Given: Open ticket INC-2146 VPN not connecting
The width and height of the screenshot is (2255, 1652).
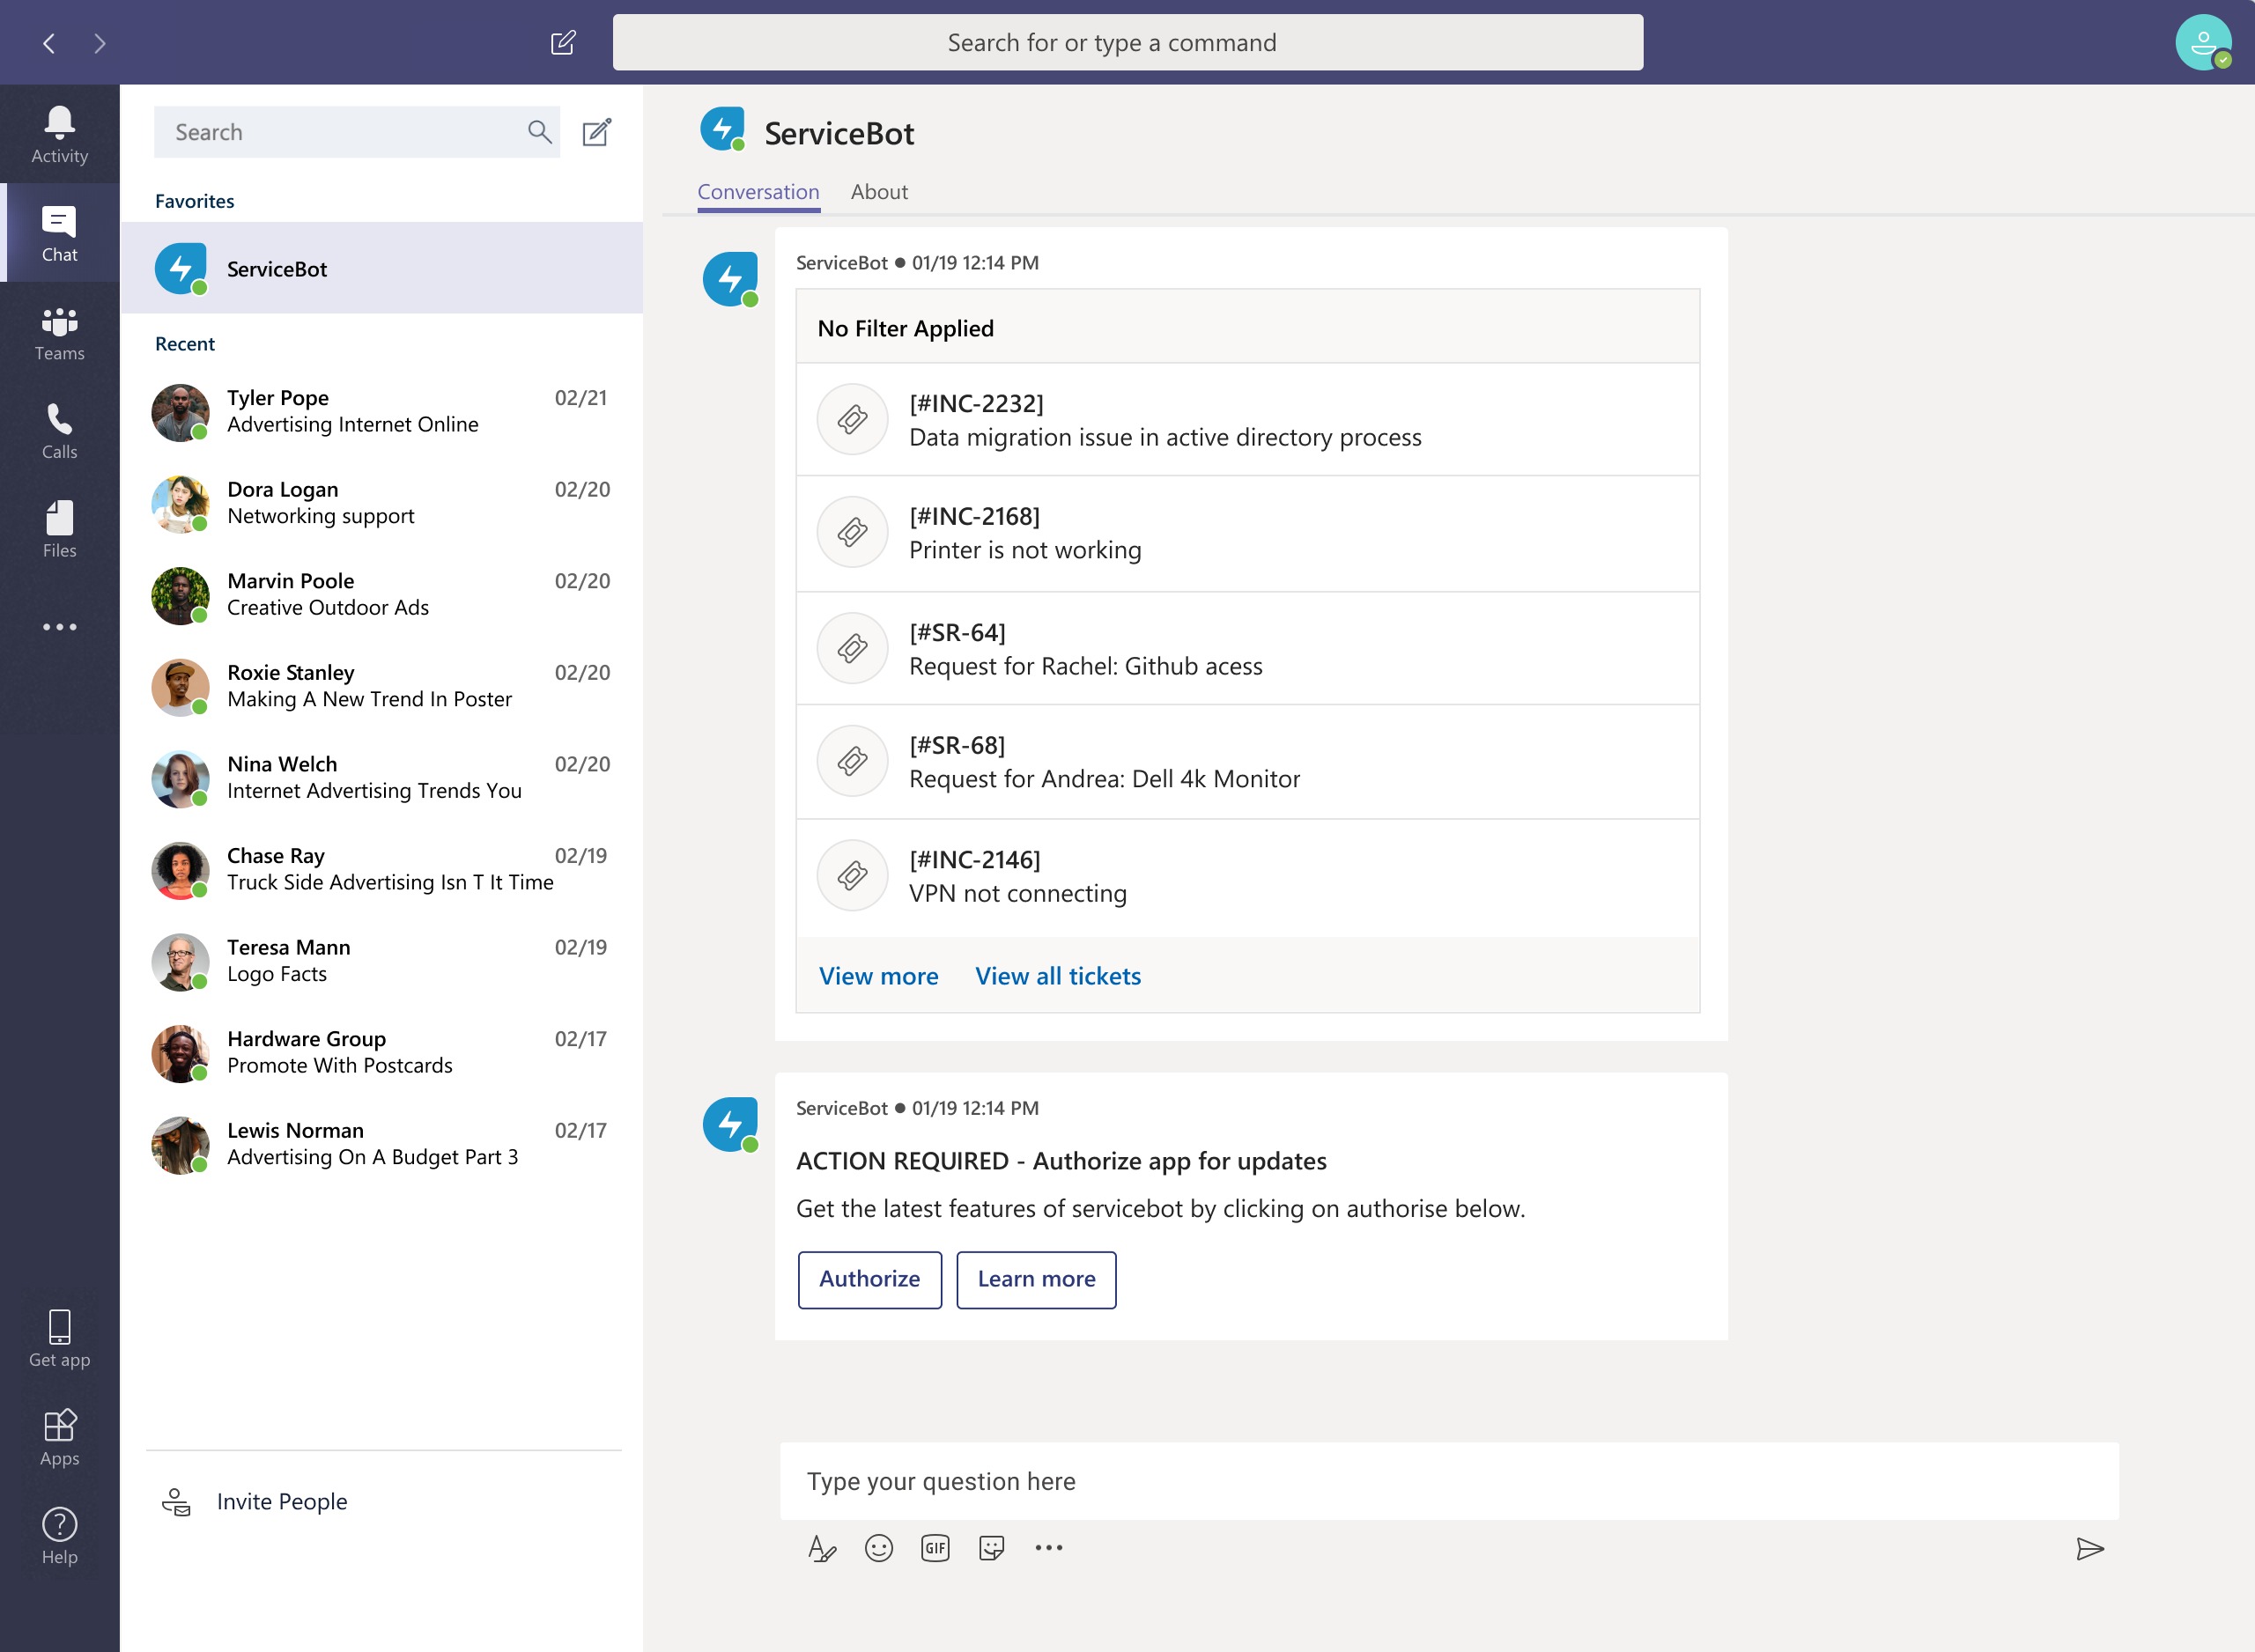Looking at the screenshot, I should click(1247, 877).
